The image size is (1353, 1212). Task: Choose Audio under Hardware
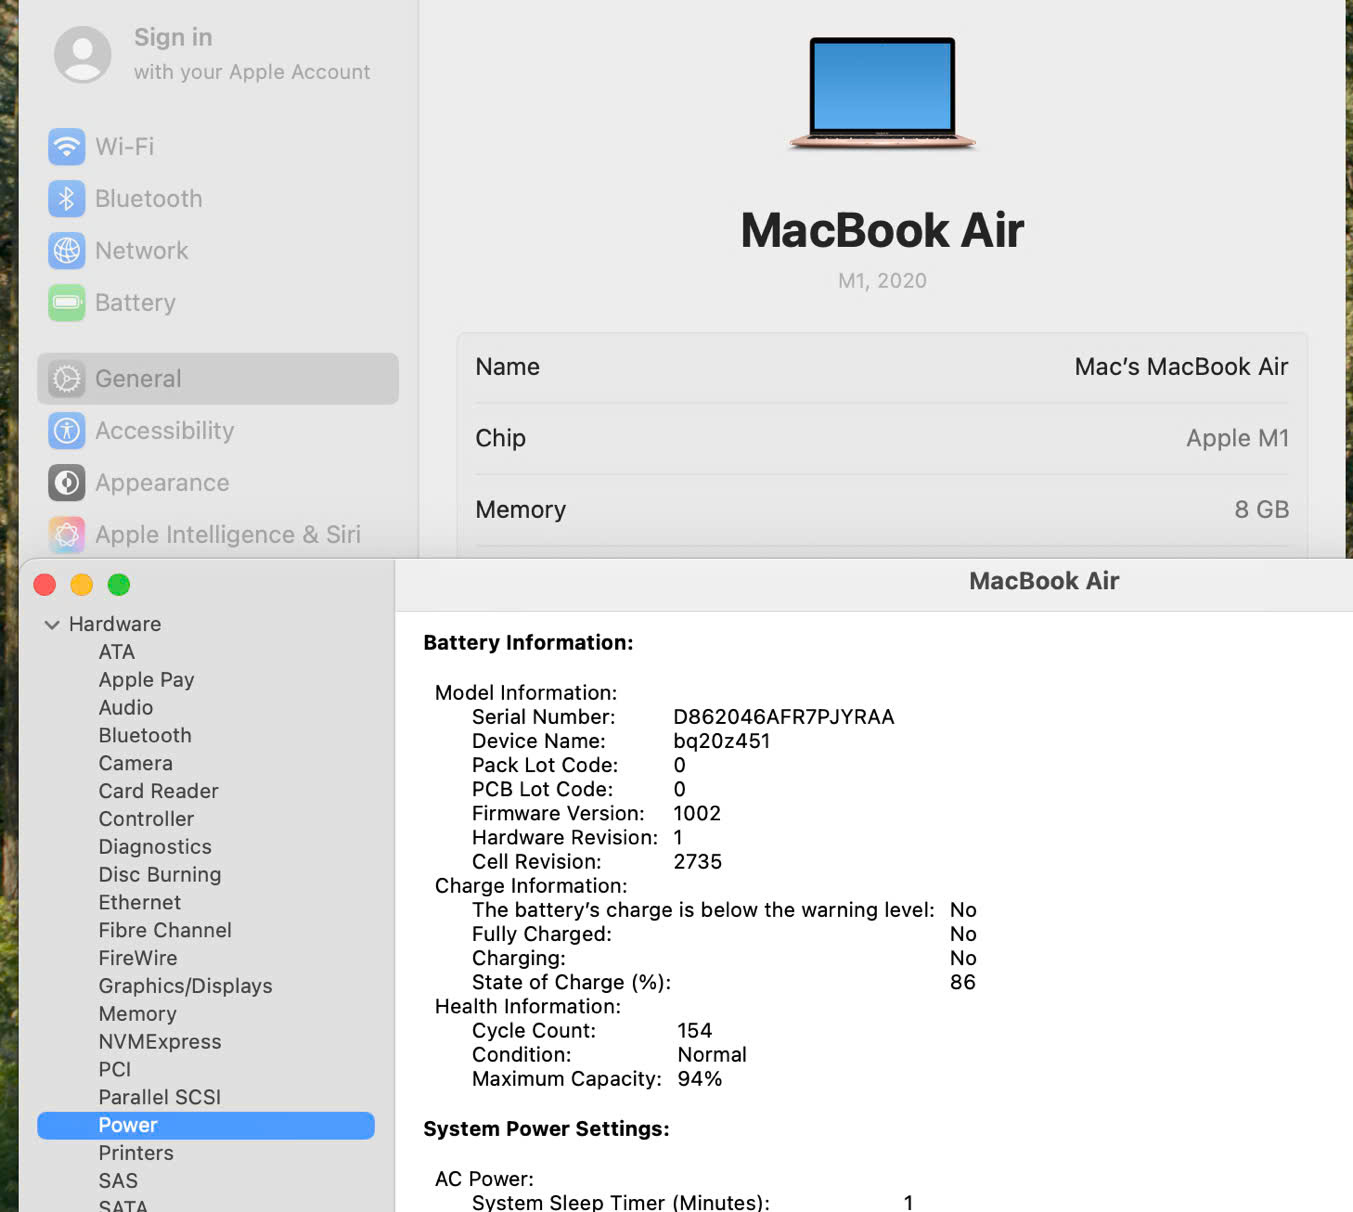coord(126,708)
